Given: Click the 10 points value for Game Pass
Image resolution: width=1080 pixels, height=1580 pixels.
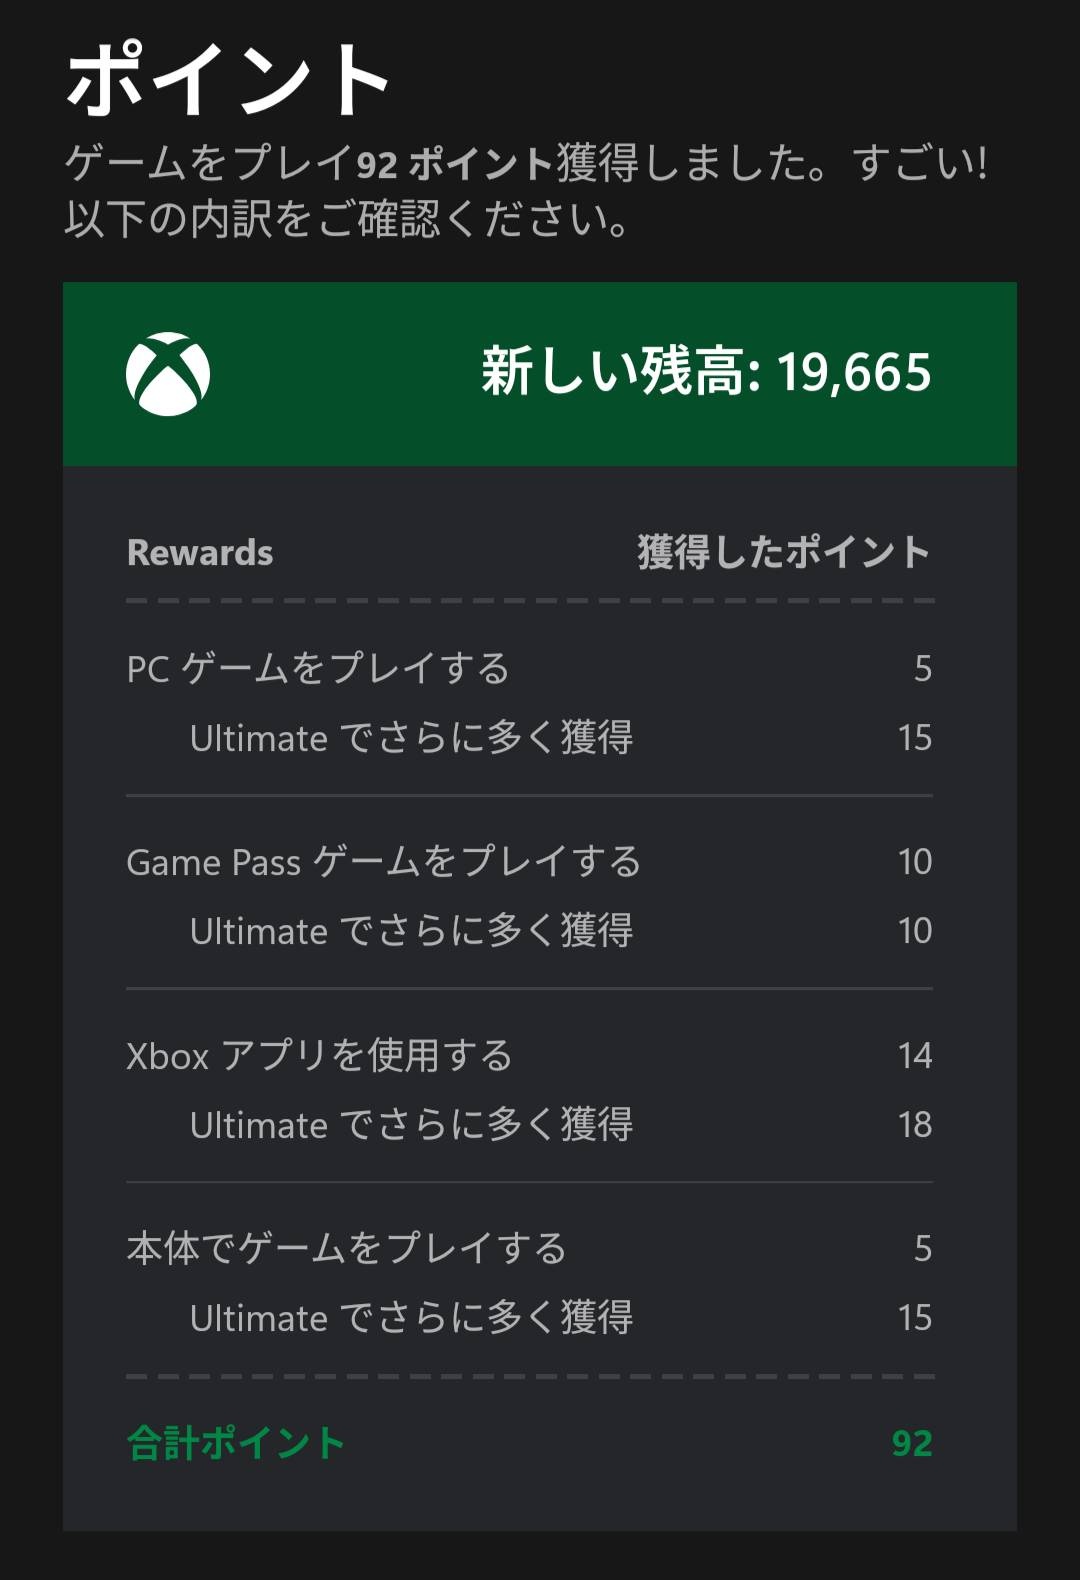Looking at the screenshot, I should 914,861.
